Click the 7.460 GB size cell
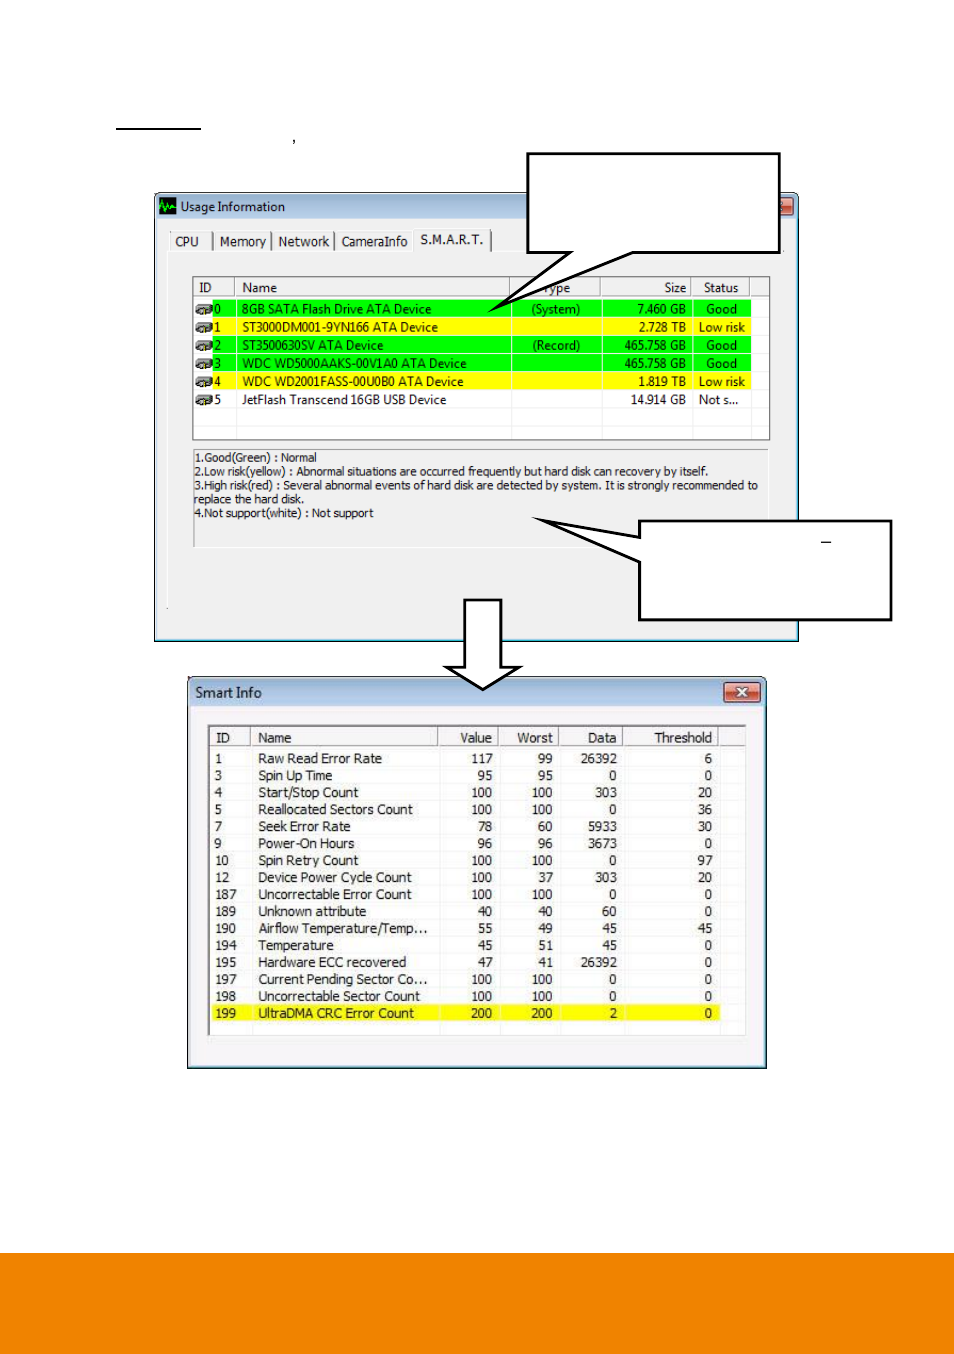 tap(661, 309)
